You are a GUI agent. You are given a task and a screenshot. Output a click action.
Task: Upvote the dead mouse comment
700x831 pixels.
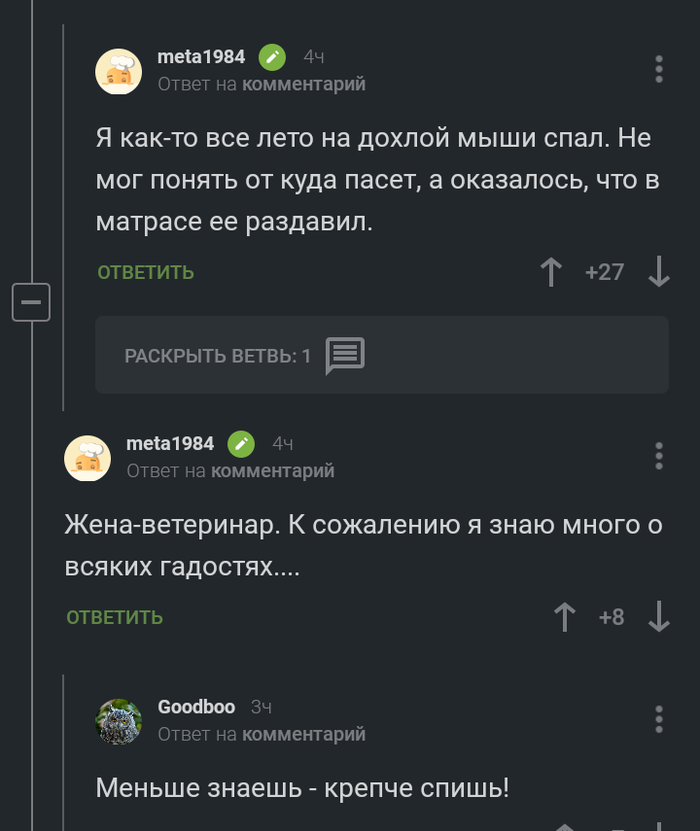[x=551, y=271]
